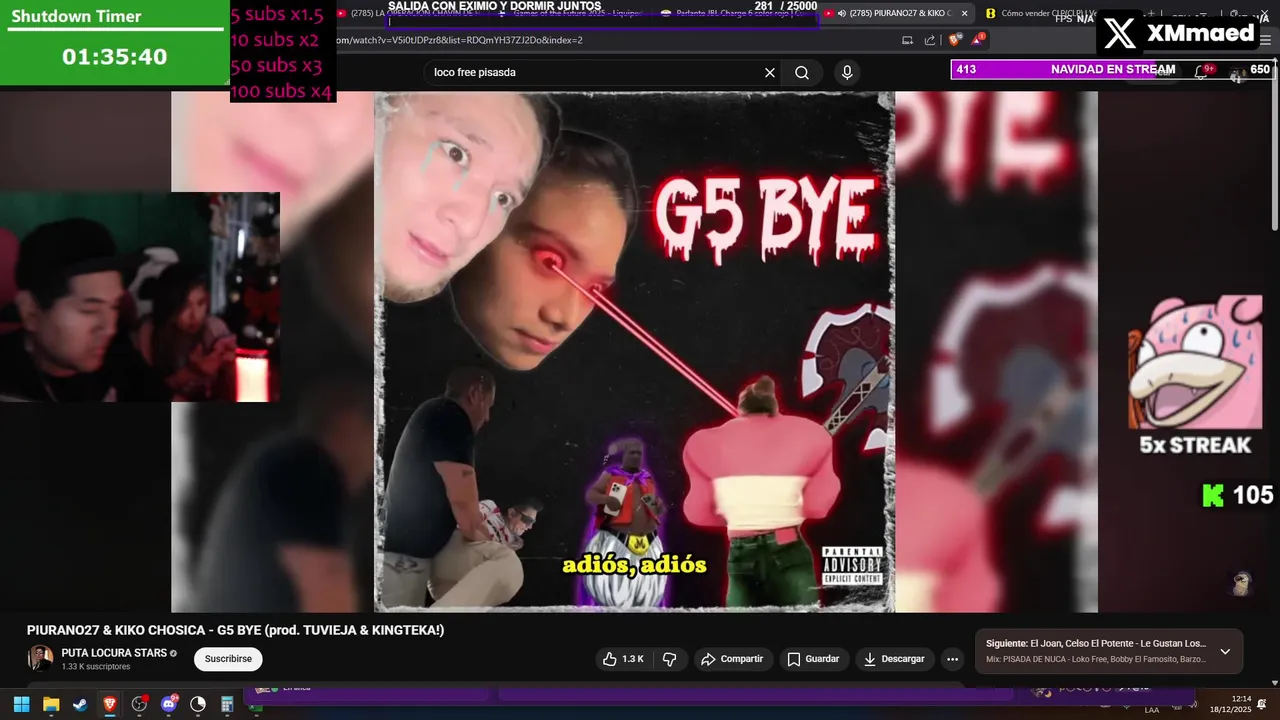Image resolution: width=1280 pixels, height=720 pixels.
Task: Click the share page icon in the address bar
Action: click(930, 40)
